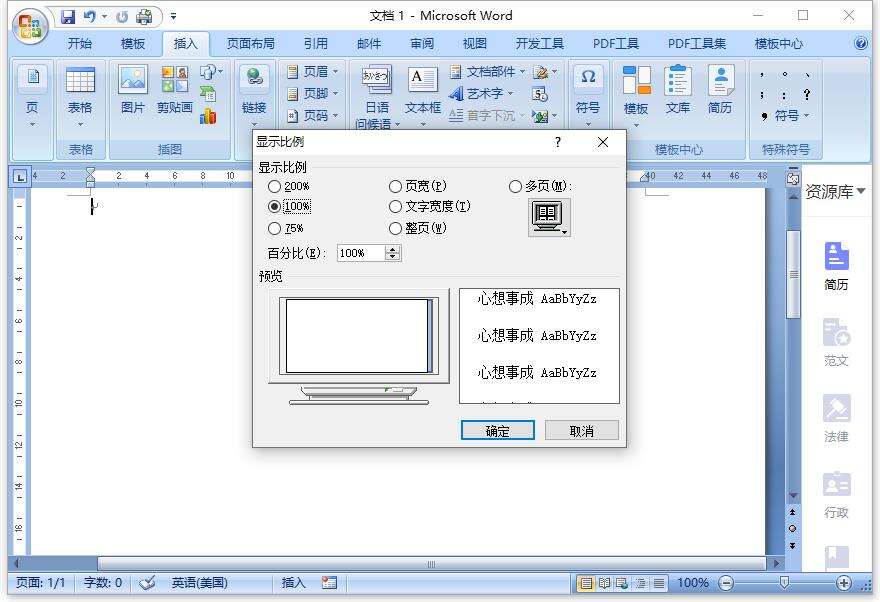This screenshot has height=602, width=880.
Task: Click the 字数: 0 word count indicator
Action: point(103,583)
